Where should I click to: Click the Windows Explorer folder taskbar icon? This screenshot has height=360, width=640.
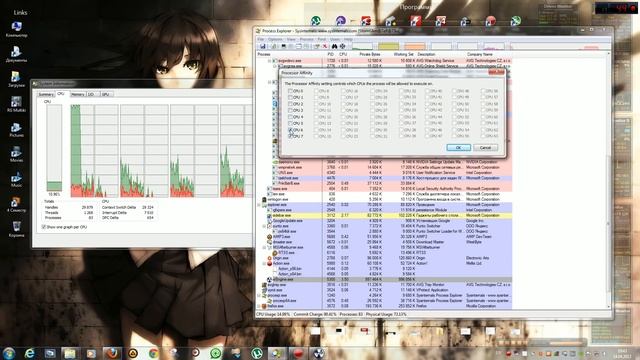click(70, 353)
